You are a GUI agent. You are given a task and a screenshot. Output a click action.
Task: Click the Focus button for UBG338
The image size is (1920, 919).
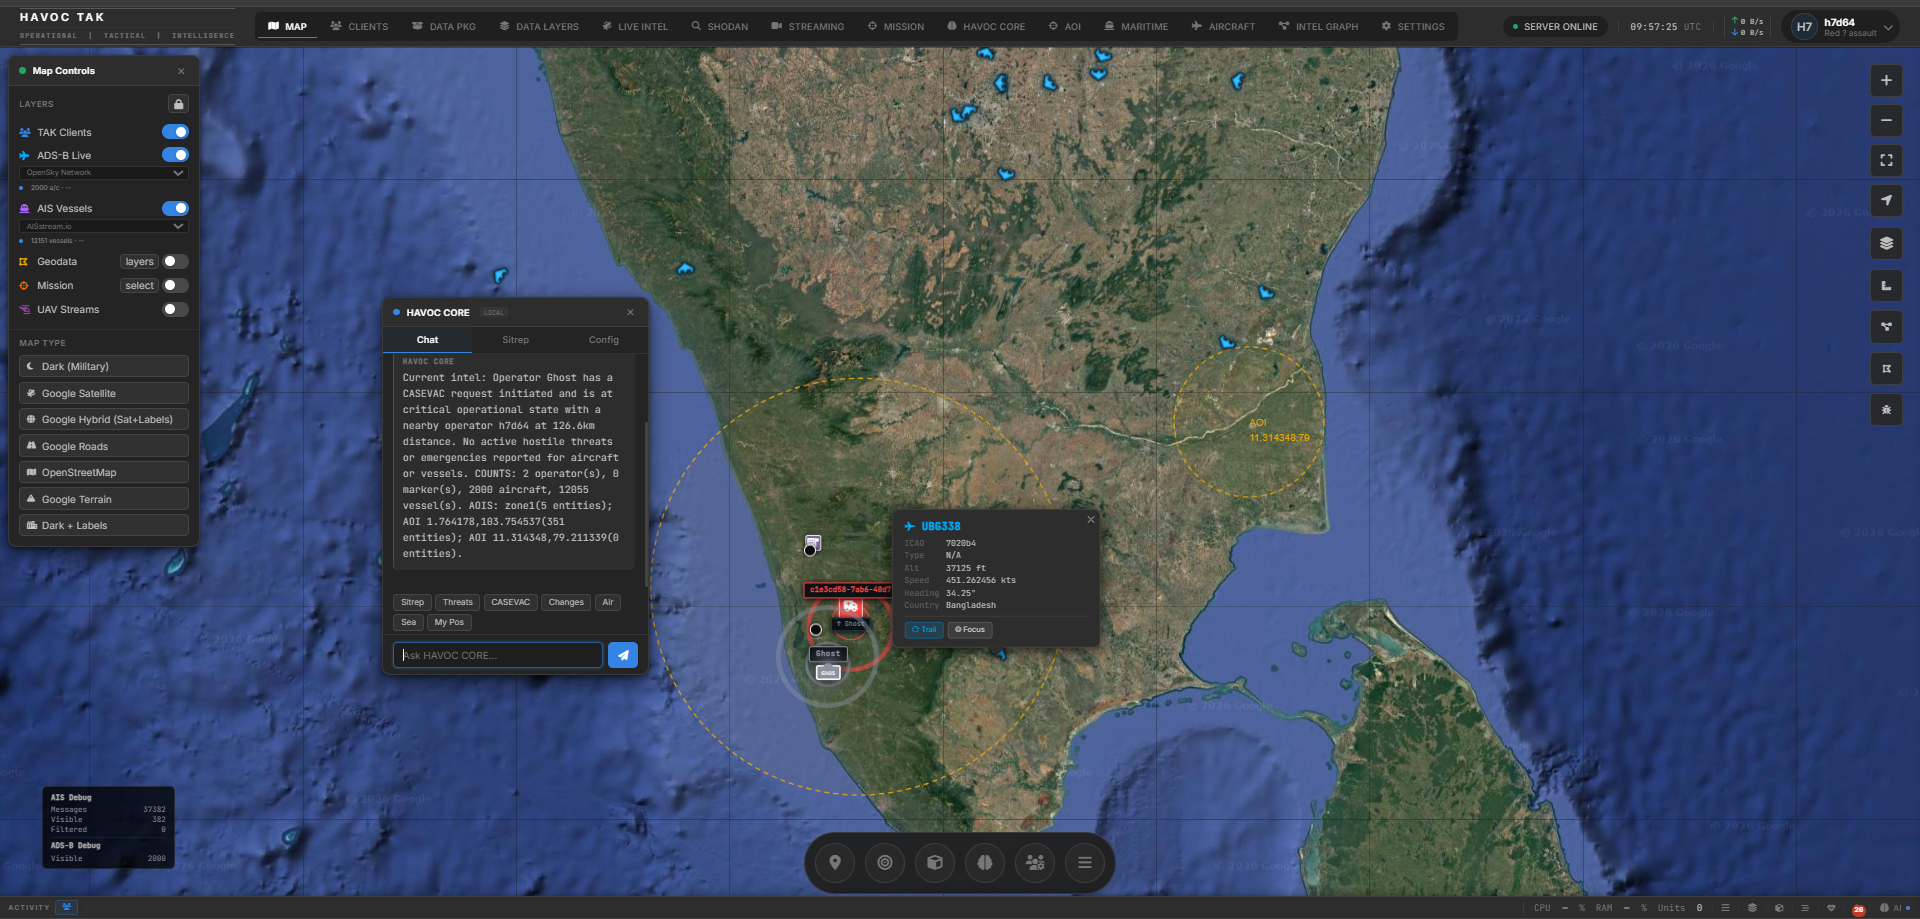[970, 630]
